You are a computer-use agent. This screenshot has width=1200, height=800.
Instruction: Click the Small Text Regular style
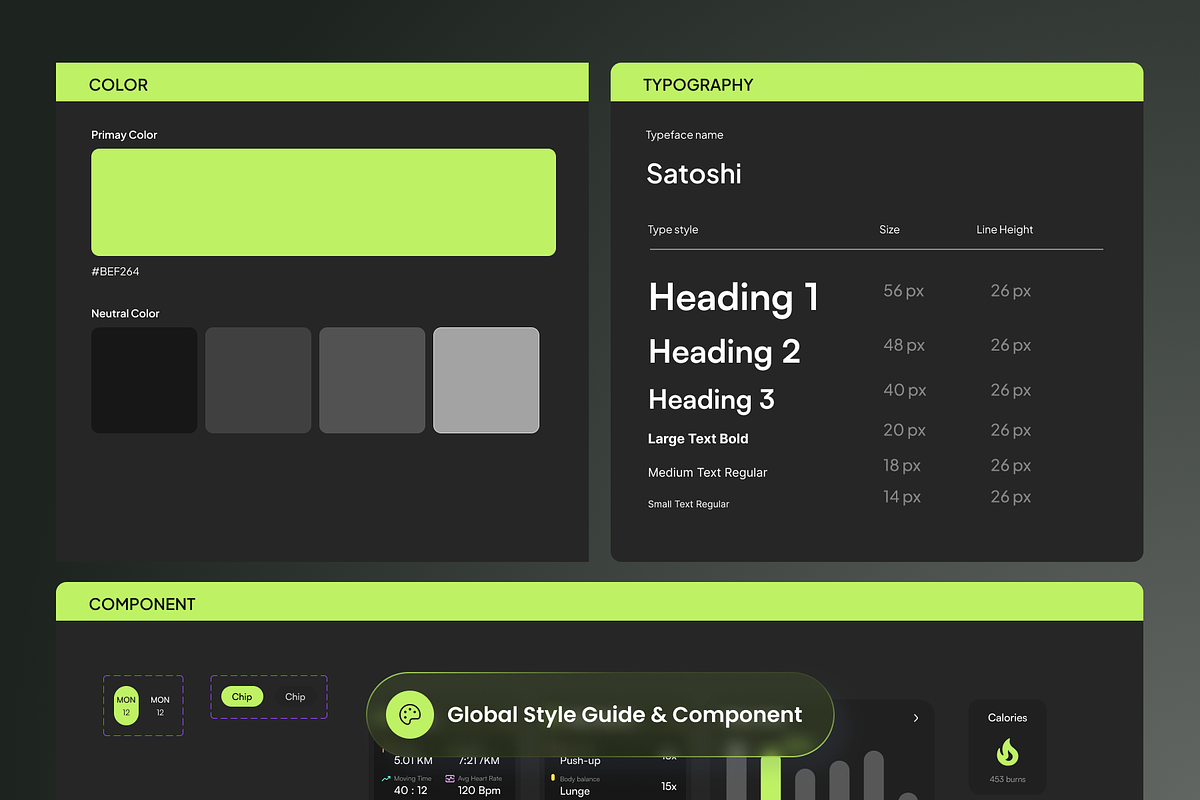[688, 504]
